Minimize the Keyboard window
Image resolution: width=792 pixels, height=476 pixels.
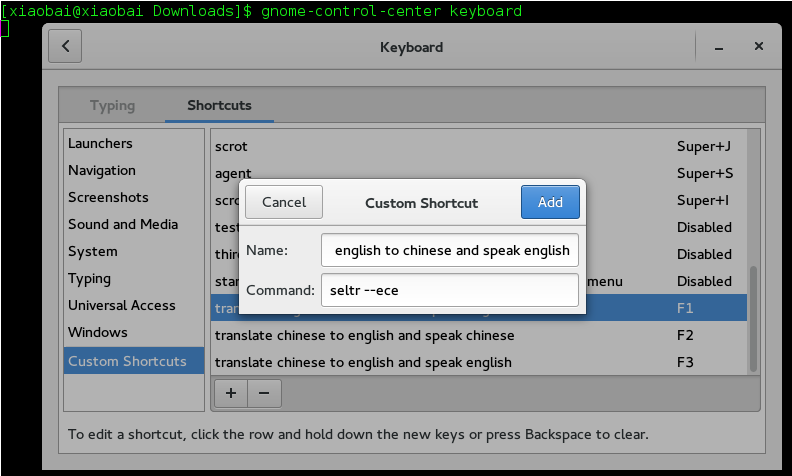click(x=719, y=47)
